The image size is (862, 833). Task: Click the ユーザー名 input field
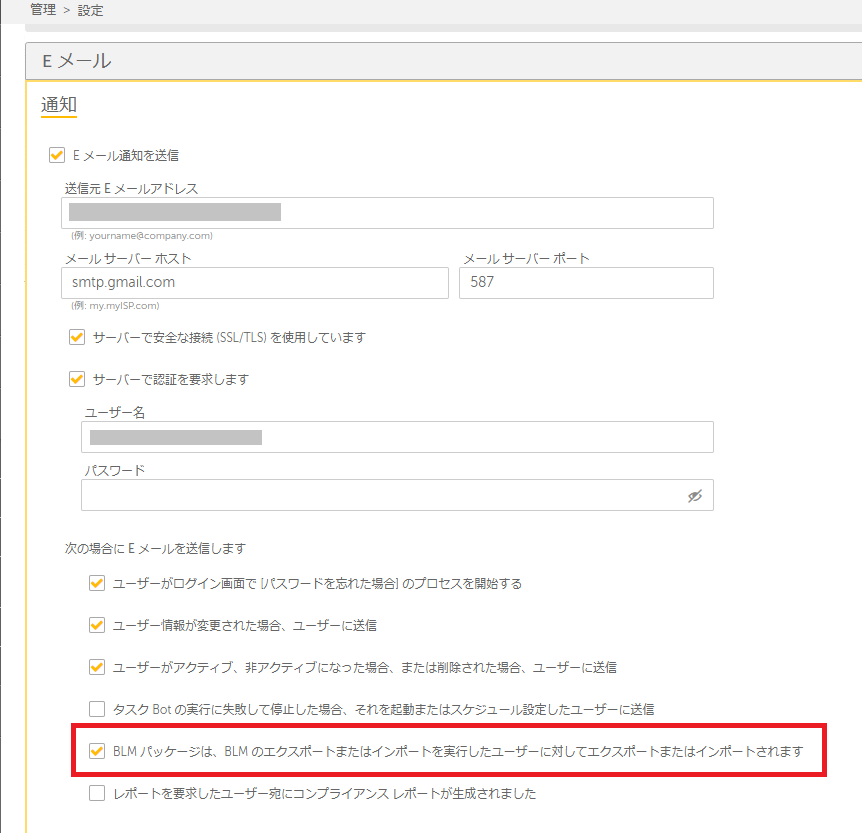[397, 437]
